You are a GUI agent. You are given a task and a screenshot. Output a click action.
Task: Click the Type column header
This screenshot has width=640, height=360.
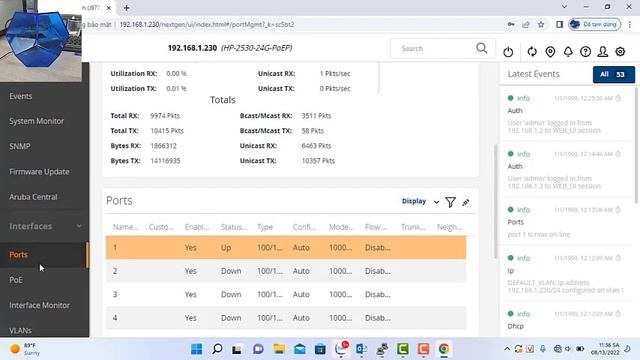pos(265,227)
